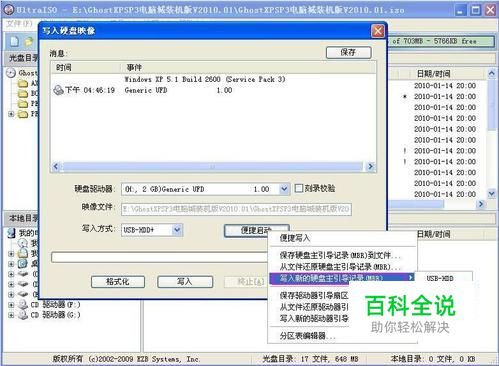Click the Windows XP 5.1 Build 2600 line
Screen dimensions: 499x366
[205, 79]
